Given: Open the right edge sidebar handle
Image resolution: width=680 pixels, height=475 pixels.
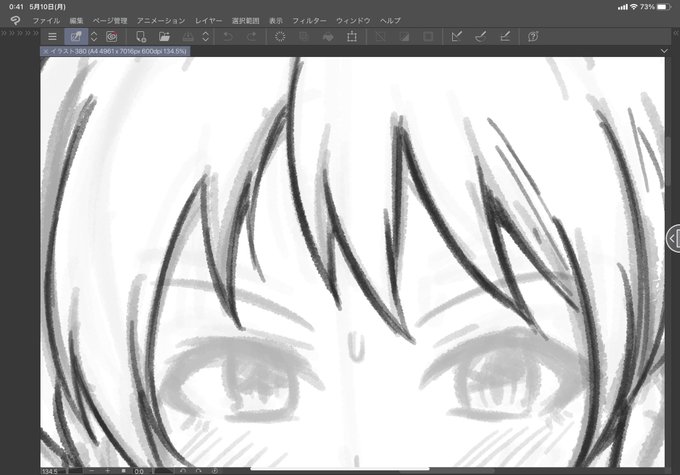Looking at the screenshot, I should click(673, 238).
